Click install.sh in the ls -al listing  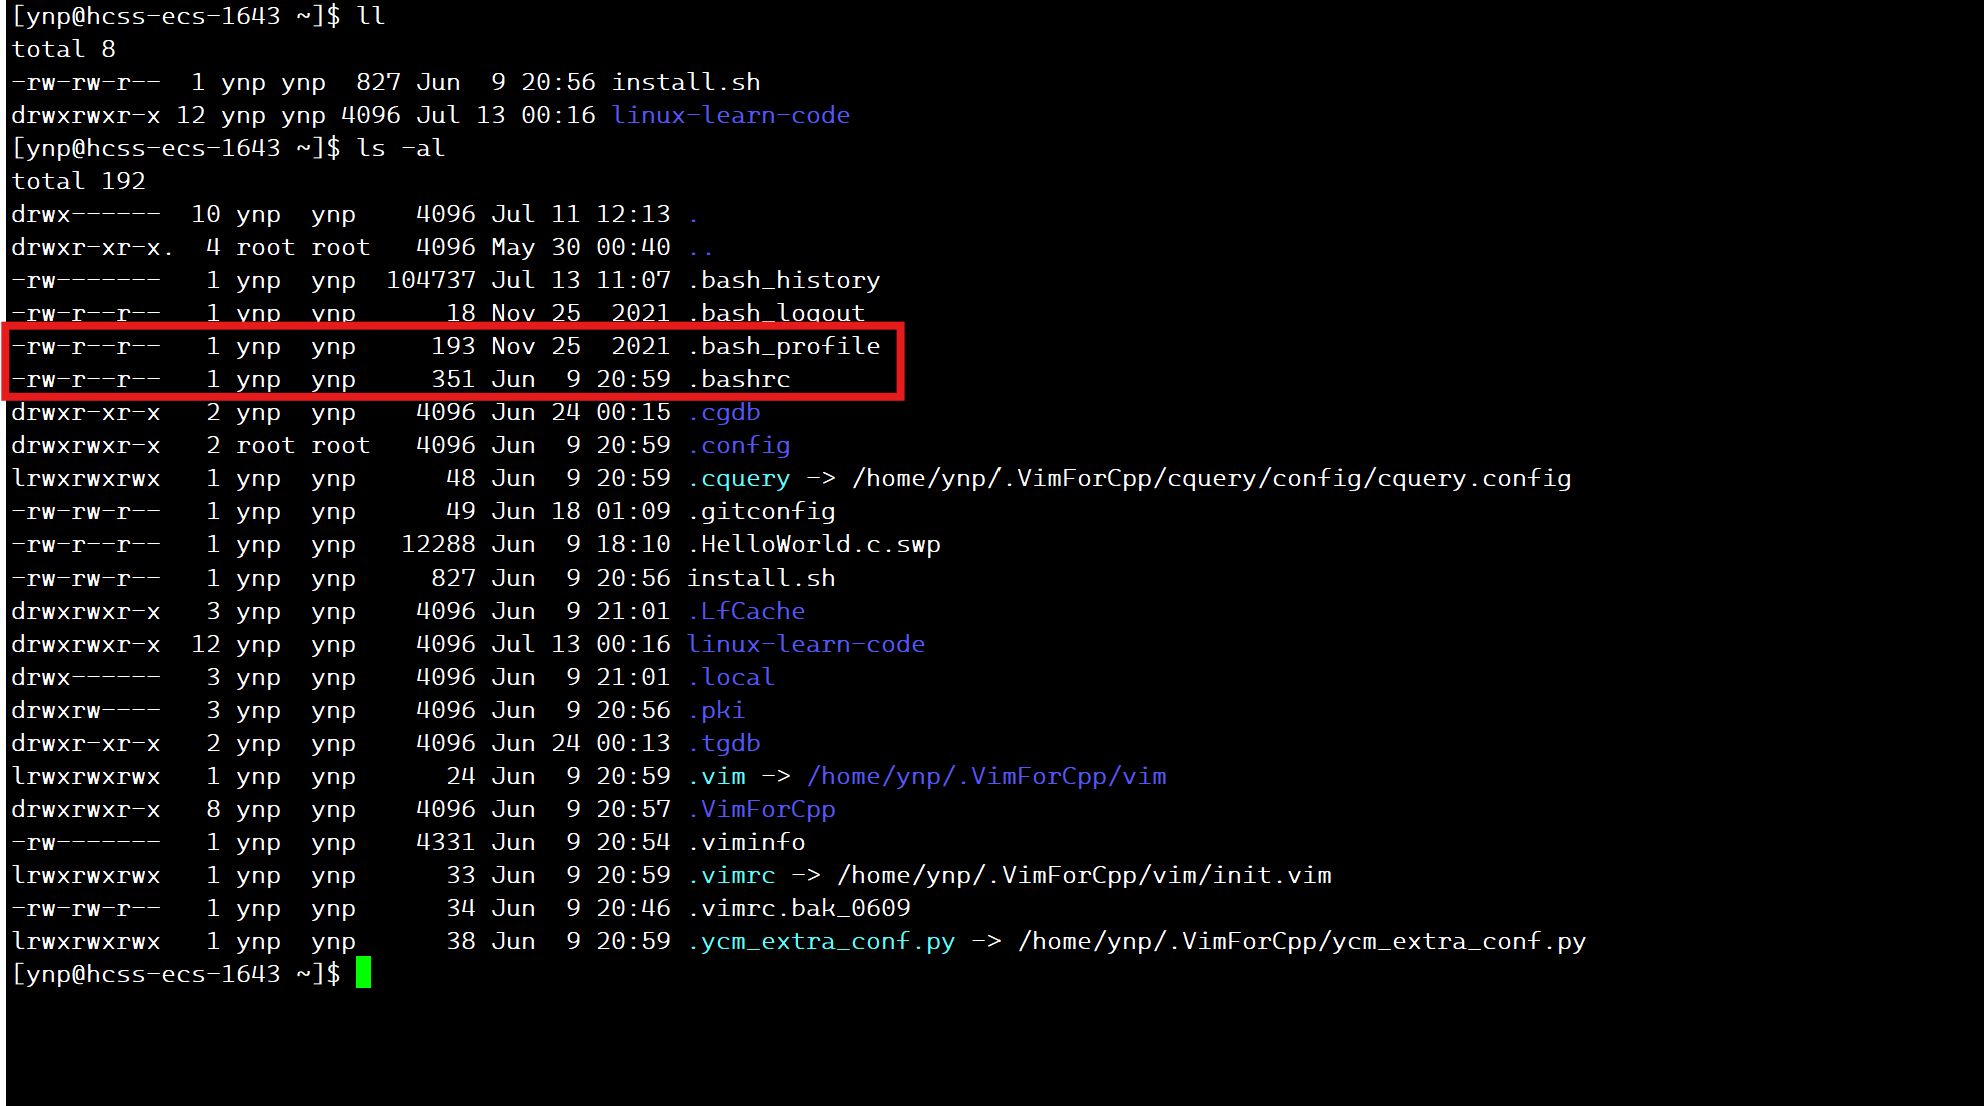tap(762, 579)
